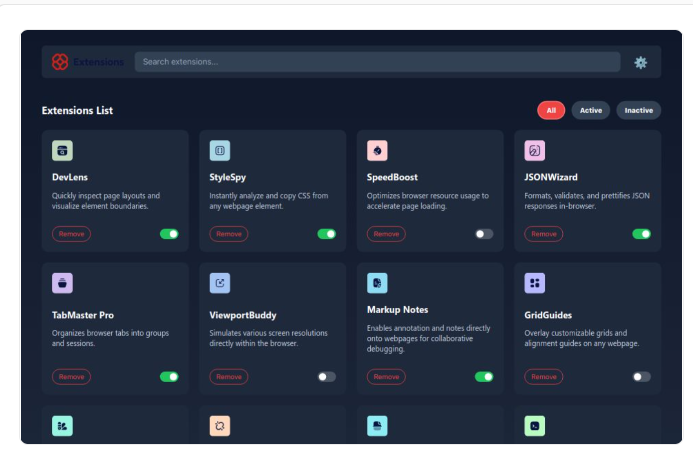
Task: Click 'Instantly analyze and copy CSS' description
Action: point(269,201)
